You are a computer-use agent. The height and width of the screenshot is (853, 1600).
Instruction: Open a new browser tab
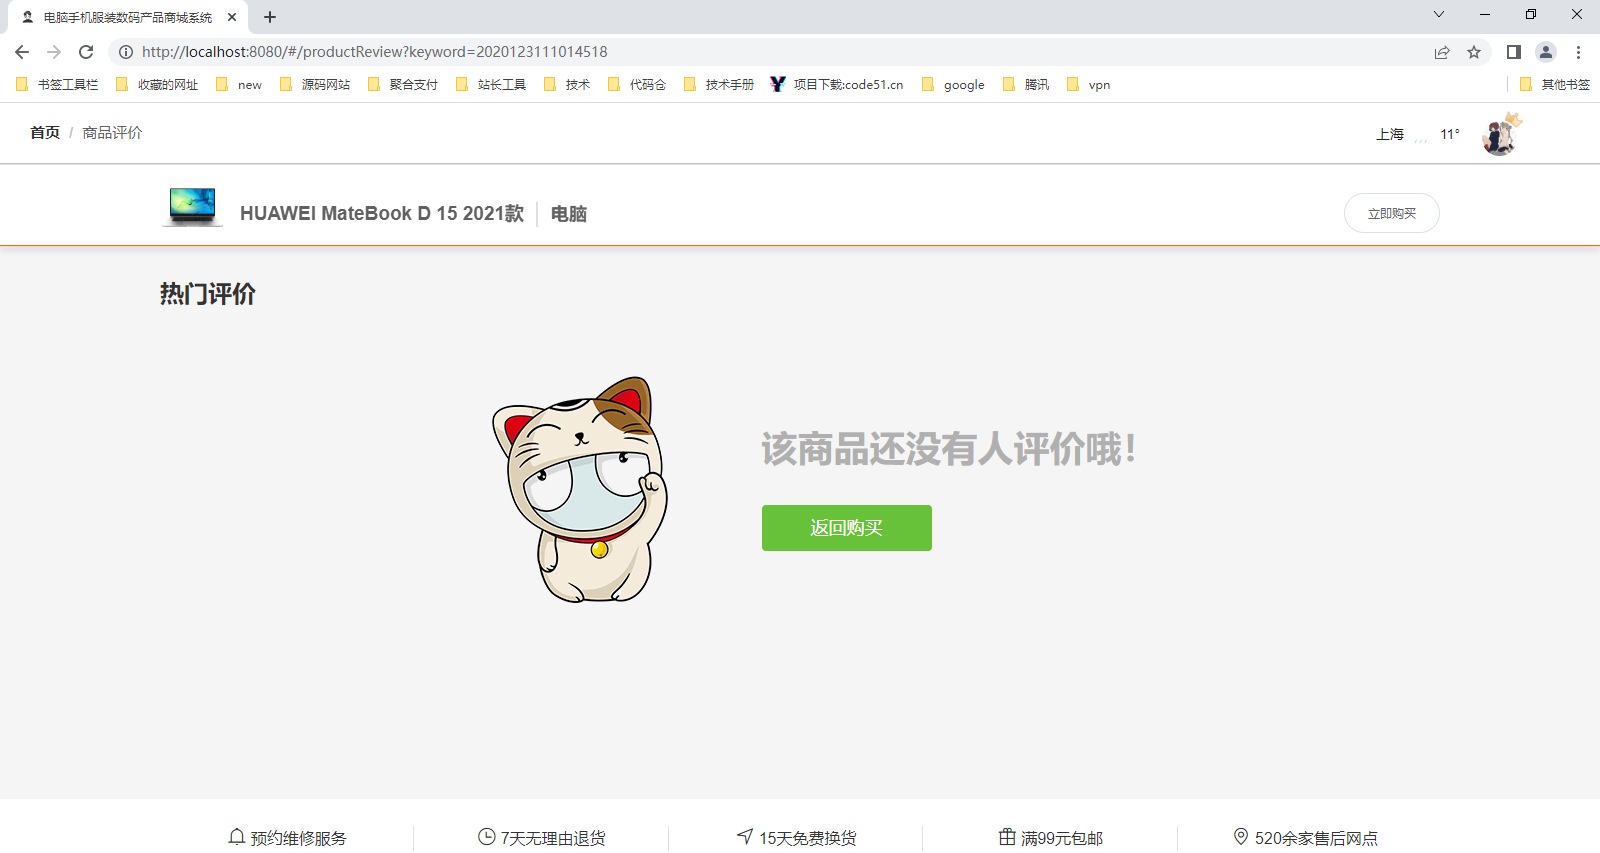pyautogui.click(x=270, y=17)
